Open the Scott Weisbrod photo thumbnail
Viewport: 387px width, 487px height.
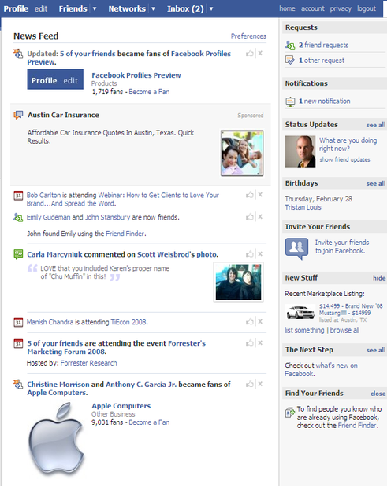[238, 282]
